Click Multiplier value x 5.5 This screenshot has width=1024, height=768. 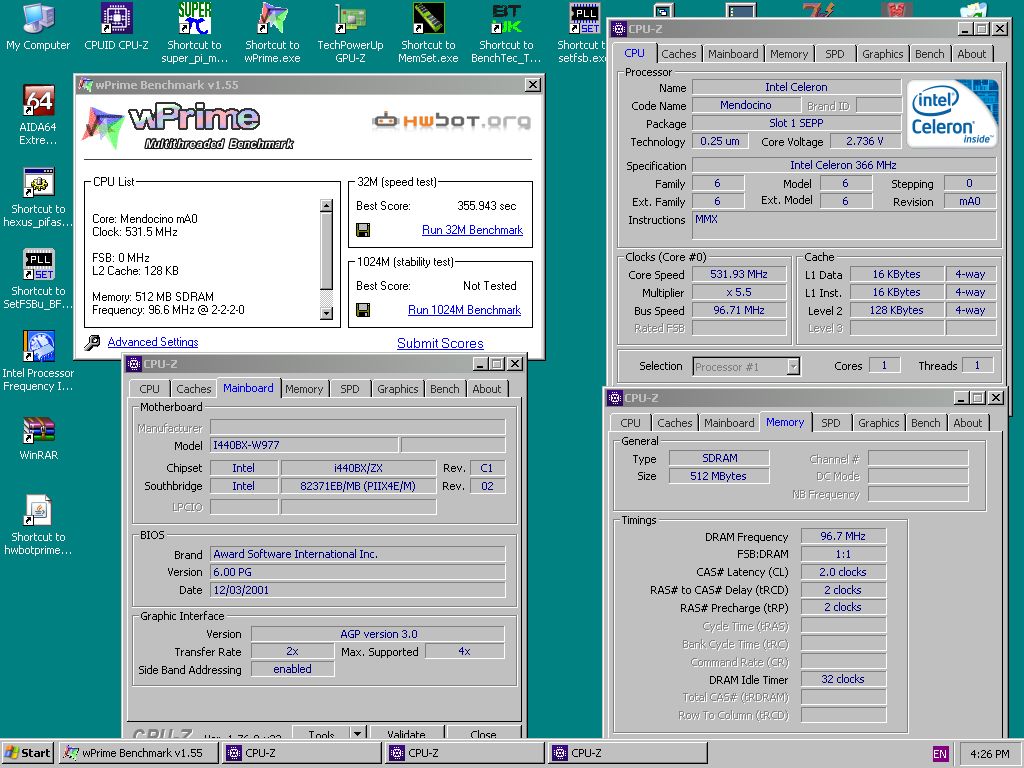739,293
